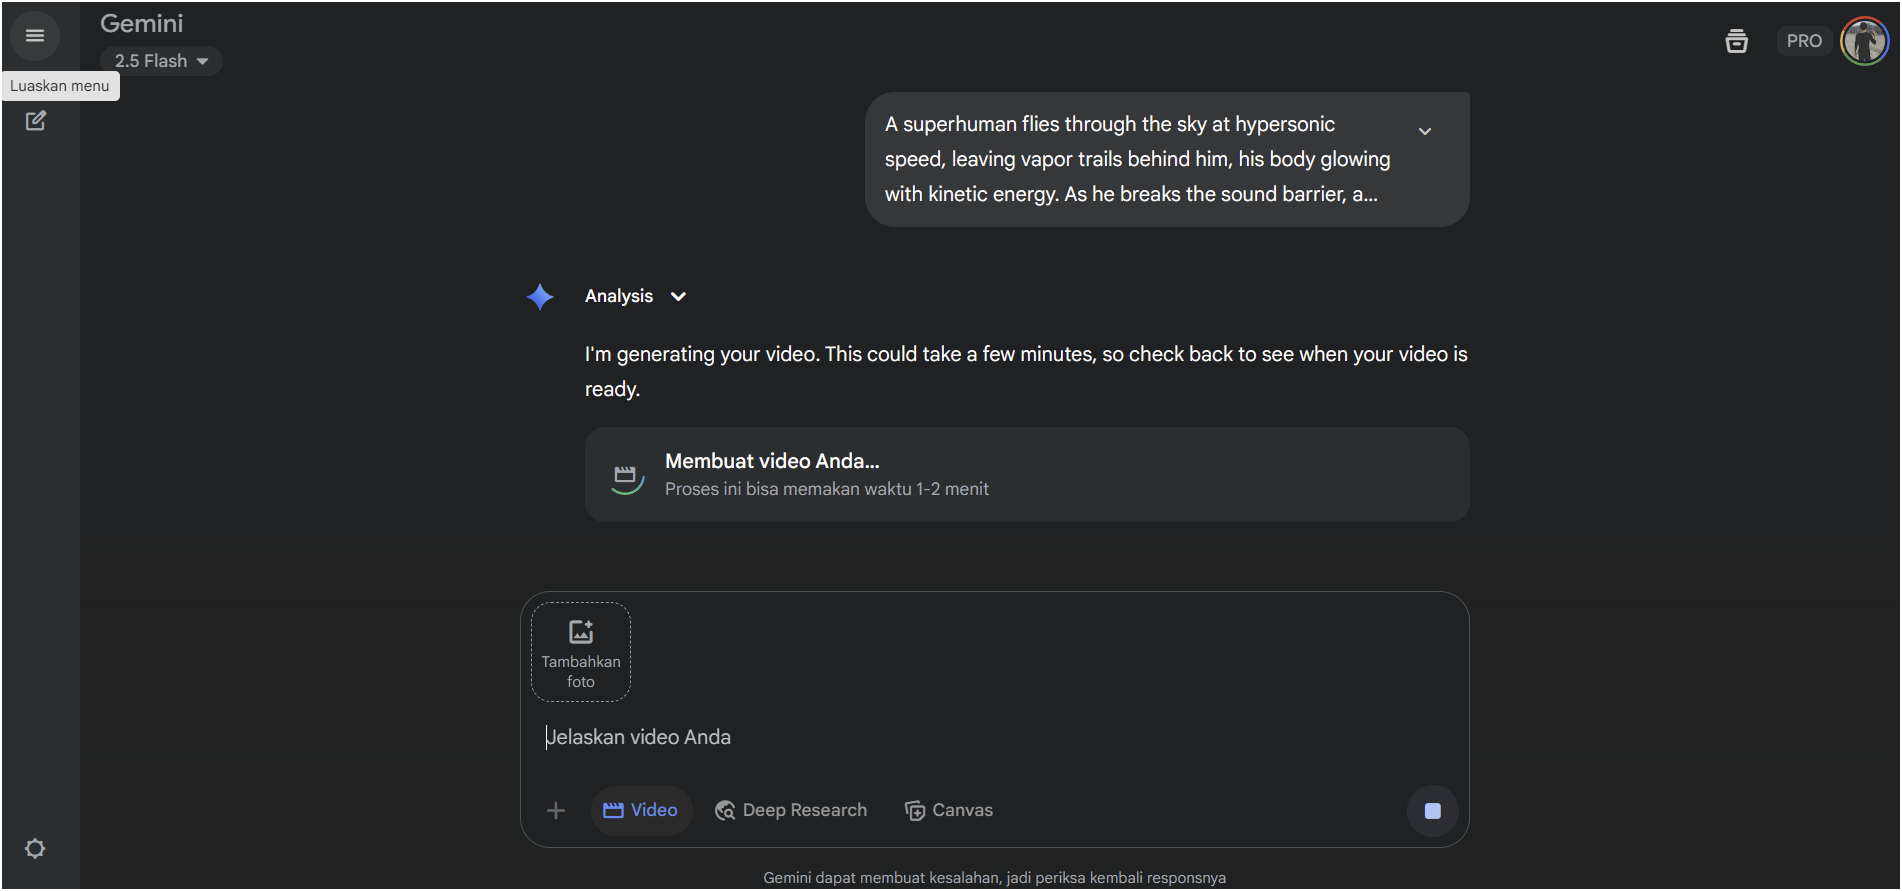Open the hamburger main menu icon

[x=35, y=36]
